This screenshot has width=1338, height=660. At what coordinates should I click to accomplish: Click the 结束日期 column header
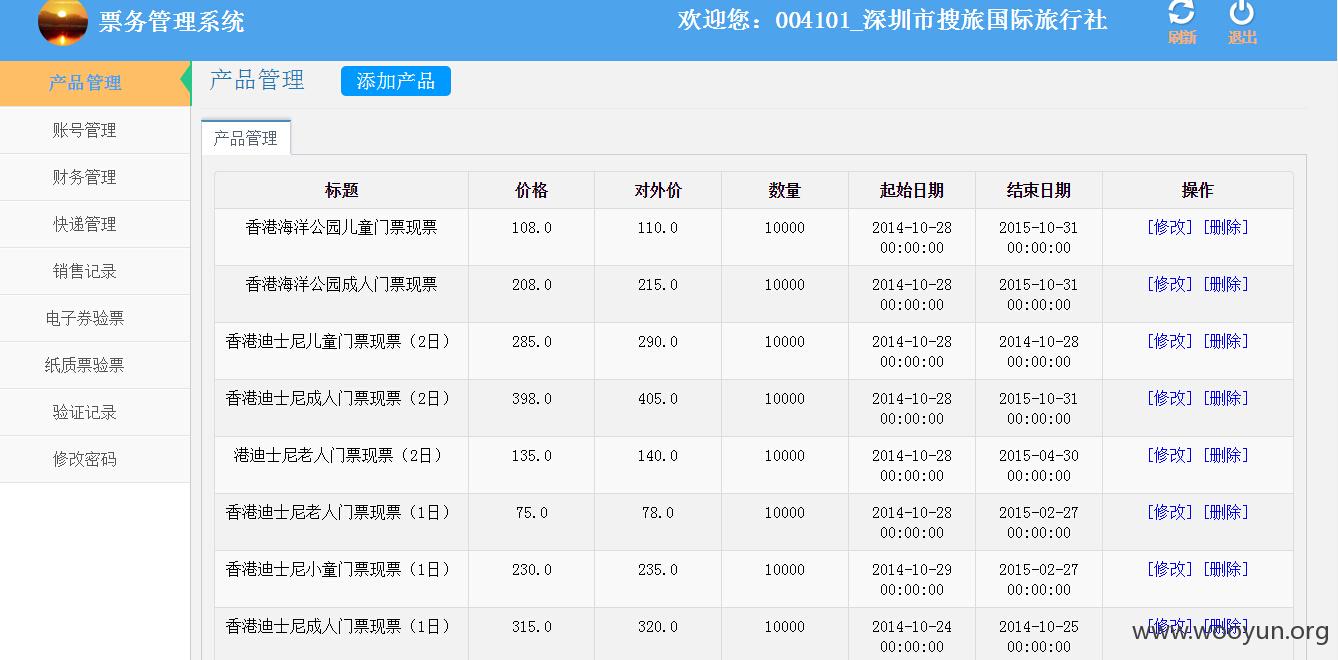click(1039, 190)
